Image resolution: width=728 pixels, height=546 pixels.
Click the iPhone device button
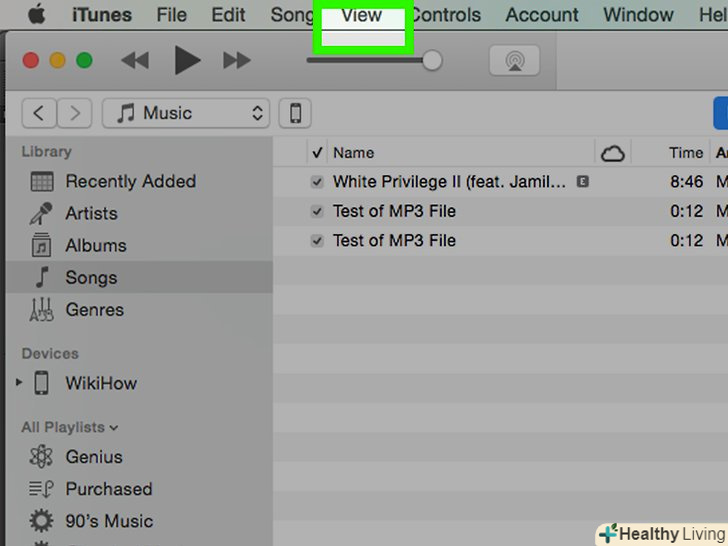click(x=295, y=113)
